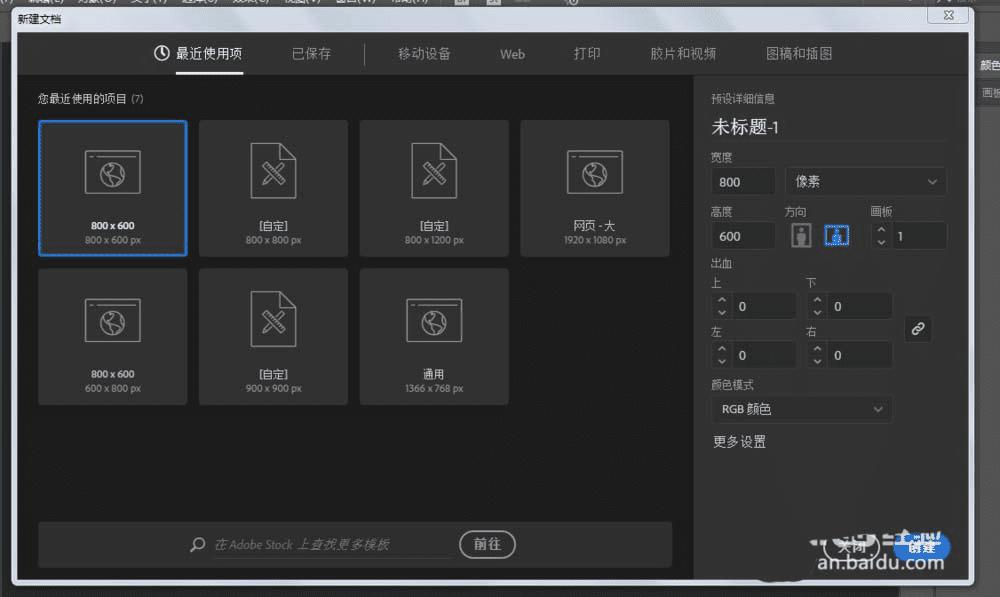The height and width of the screenshot is (597, 1000).
Task: Click the 高度 field showing 600
Action: pos(743,236)
